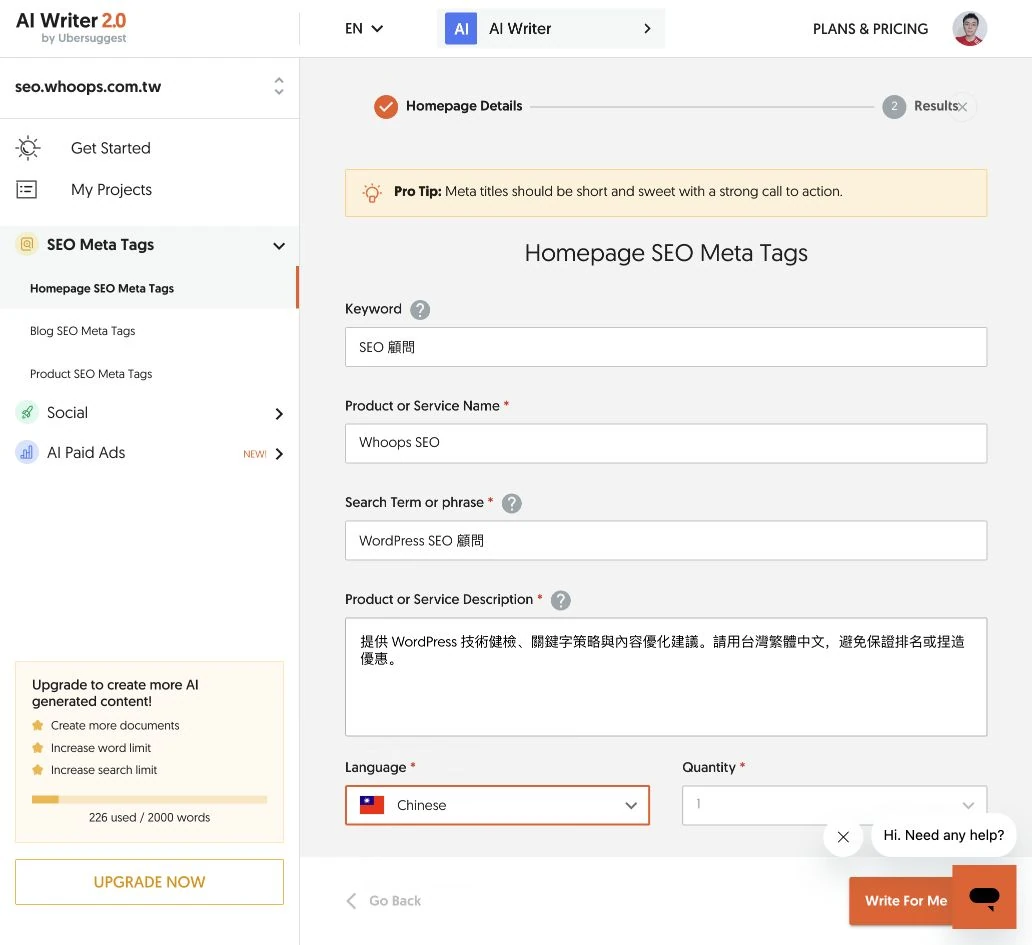The image size is (1032, 945).
Task: Select Homepage SEO Meta Tags
Action: 102,288
